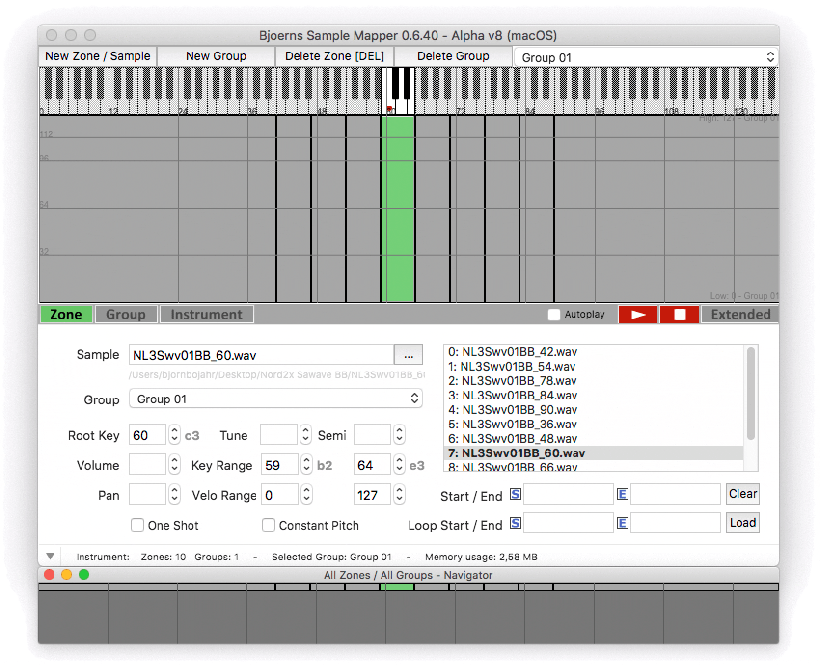Click the sample End position field
820x665 pixels.
(676, 494)
